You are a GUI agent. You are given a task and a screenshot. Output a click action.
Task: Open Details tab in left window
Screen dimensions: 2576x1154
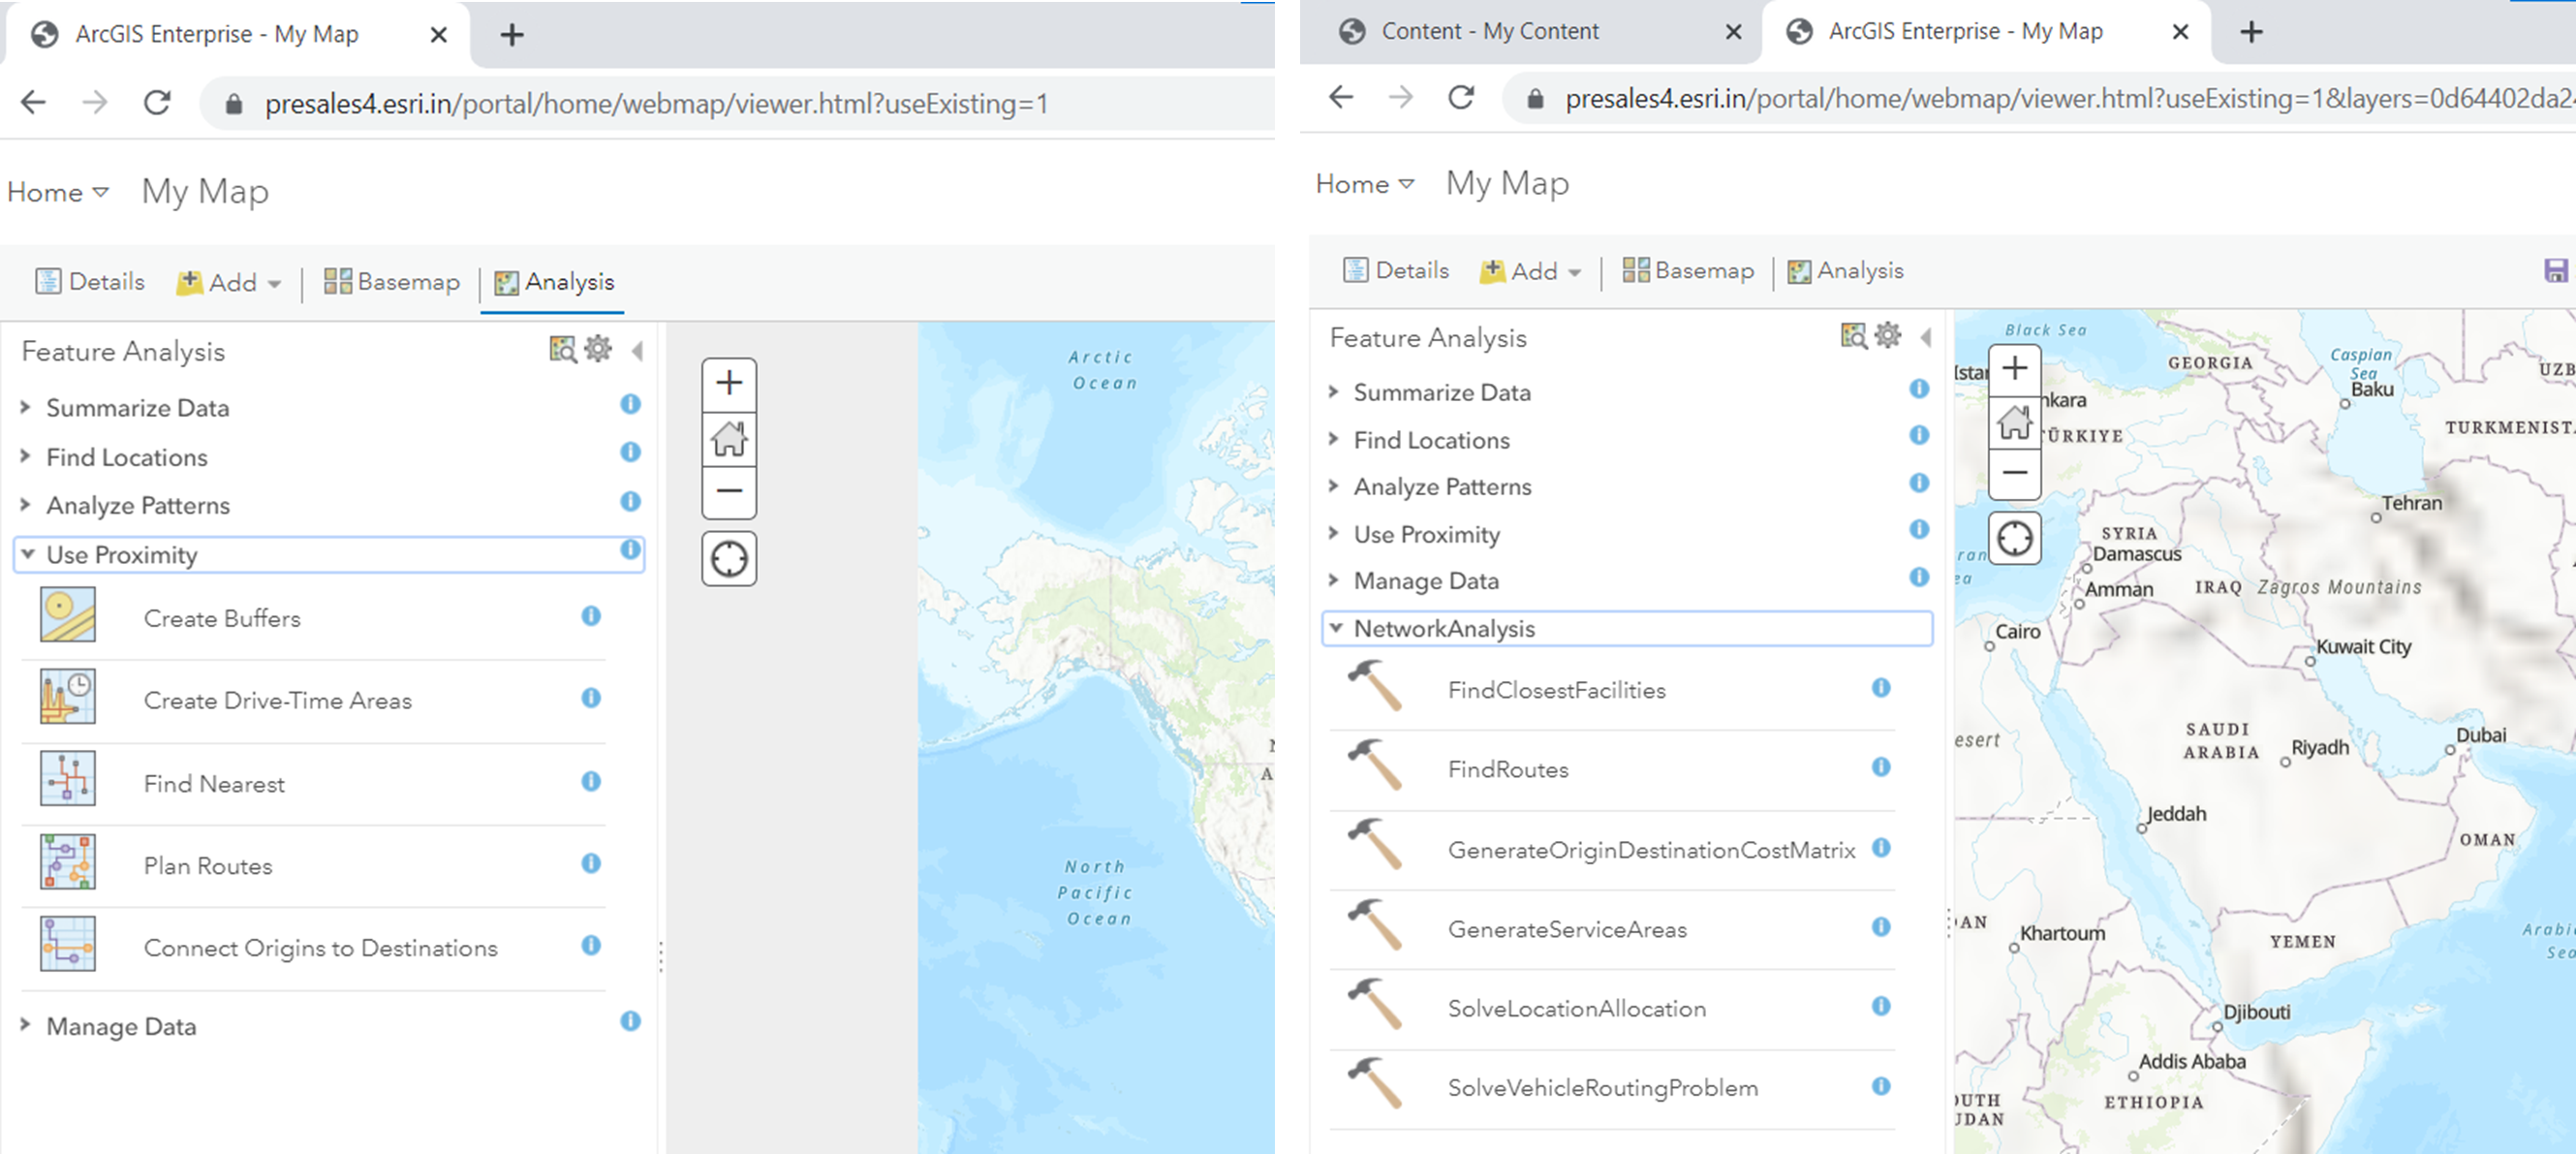(90, 282)
